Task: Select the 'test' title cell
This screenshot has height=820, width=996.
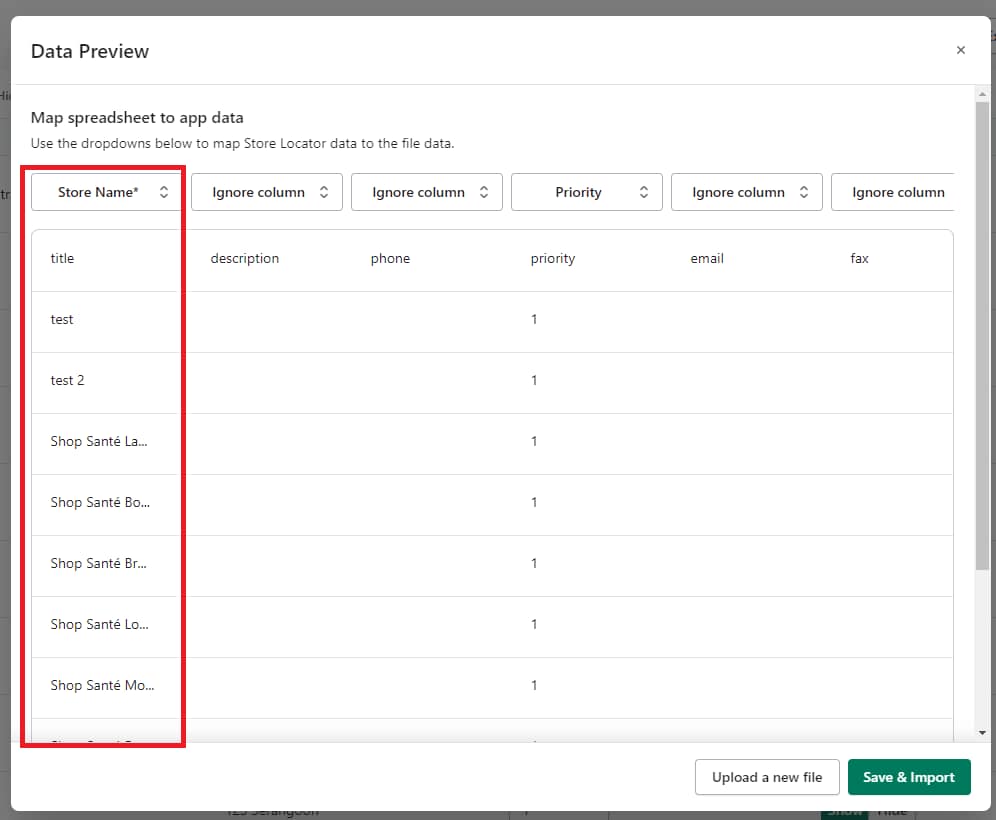Action: click(62, 319)
